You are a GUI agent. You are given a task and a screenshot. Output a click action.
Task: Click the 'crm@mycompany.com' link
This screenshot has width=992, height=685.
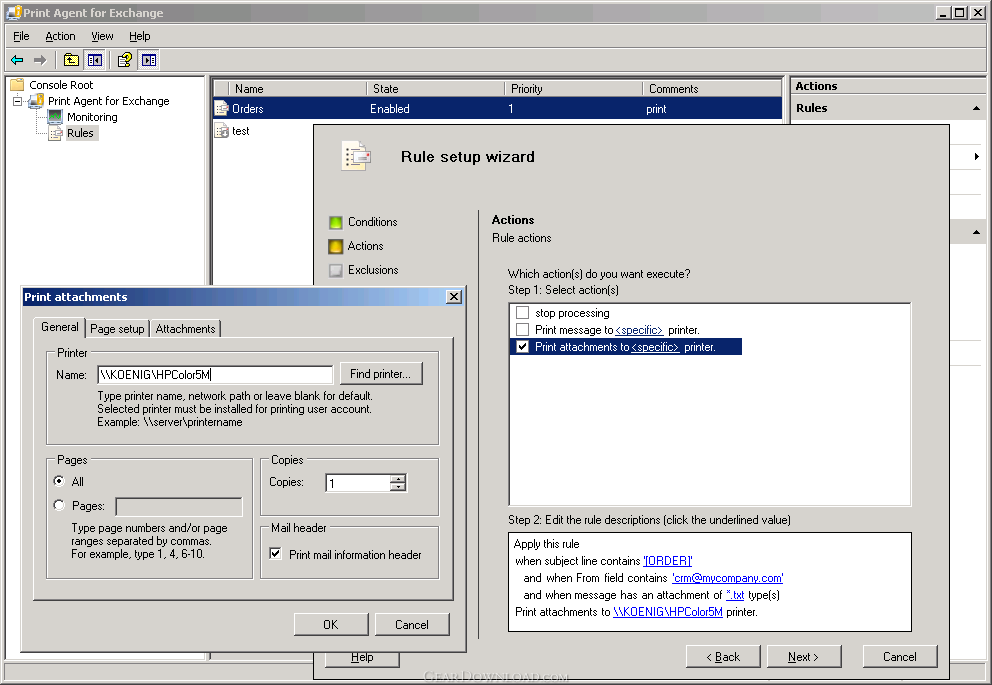tap(728, 577)
